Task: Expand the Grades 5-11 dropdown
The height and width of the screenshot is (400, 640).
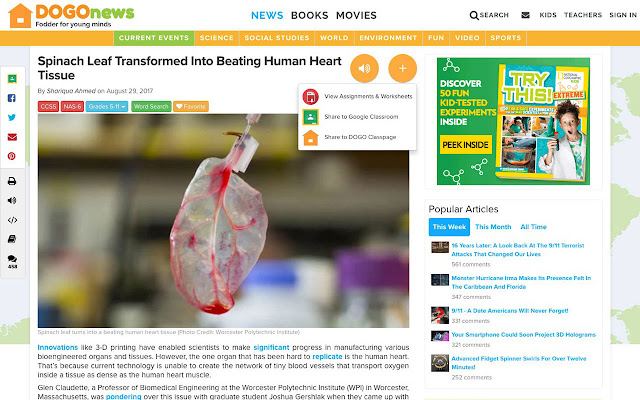Action: click(107, 107)
